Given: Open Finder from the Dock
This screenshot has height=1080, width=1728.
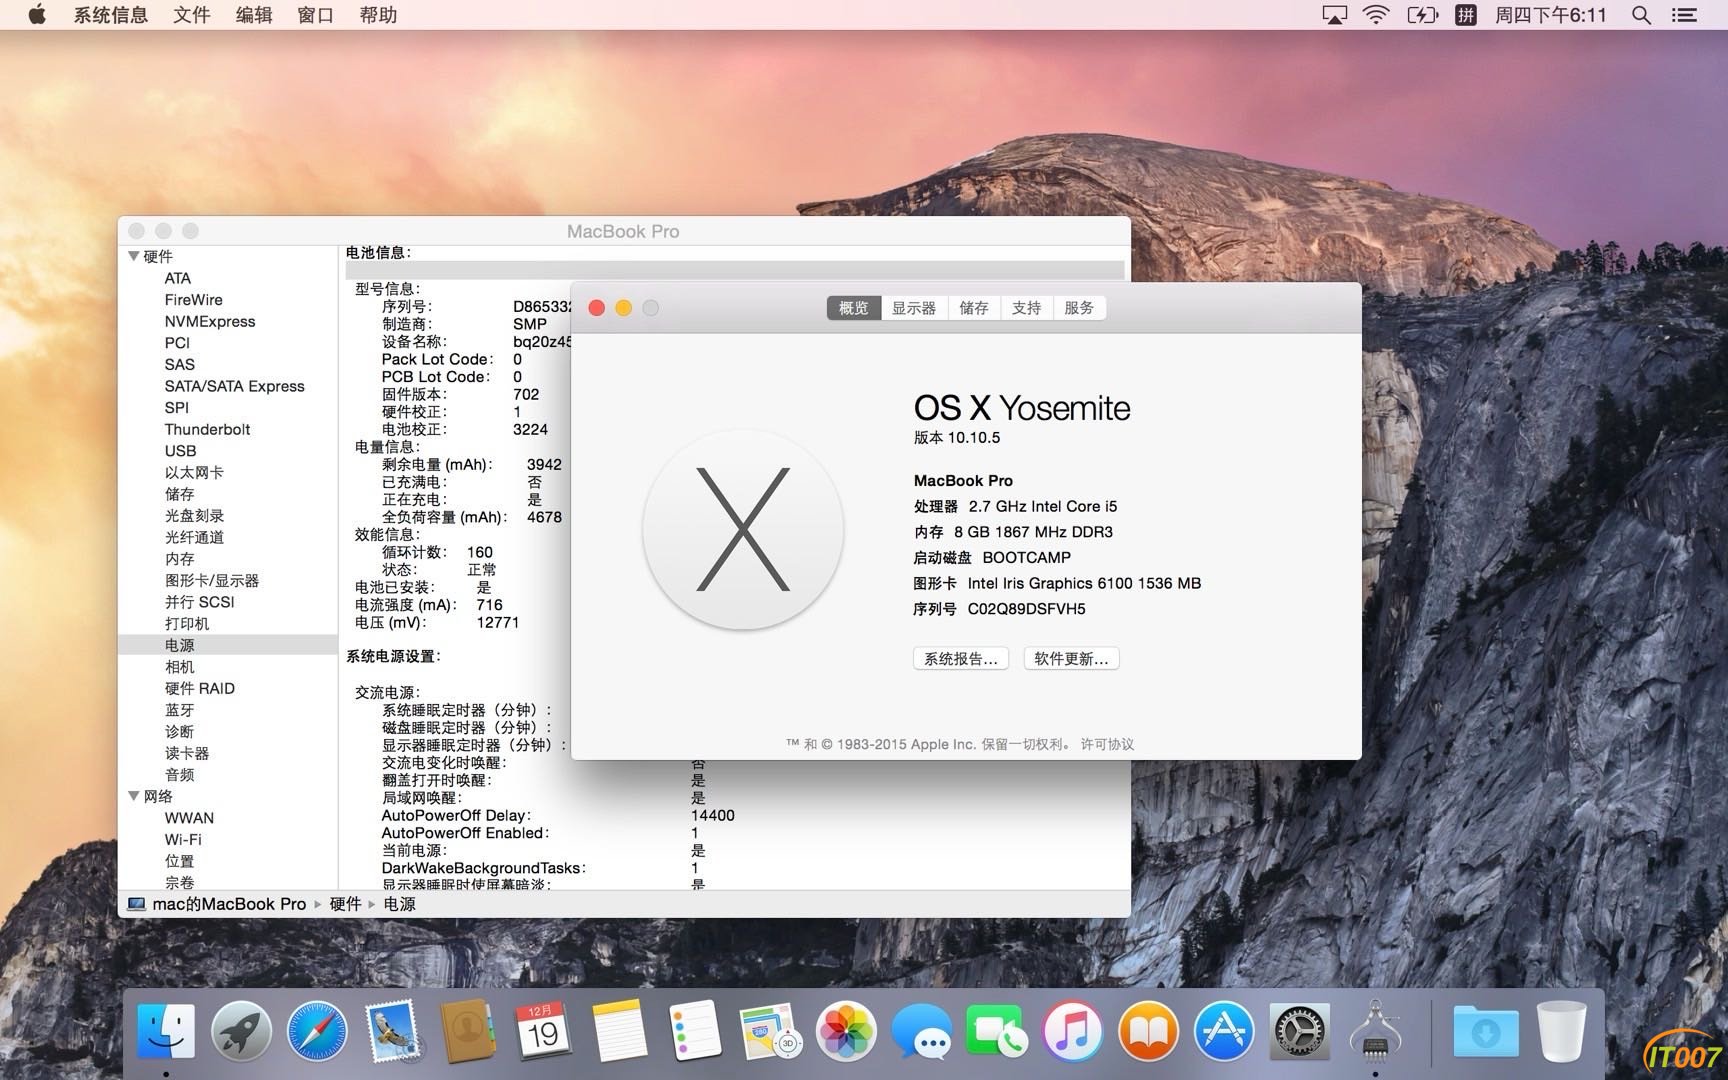Looking at the screenshot, I should tap(166, 1030).
